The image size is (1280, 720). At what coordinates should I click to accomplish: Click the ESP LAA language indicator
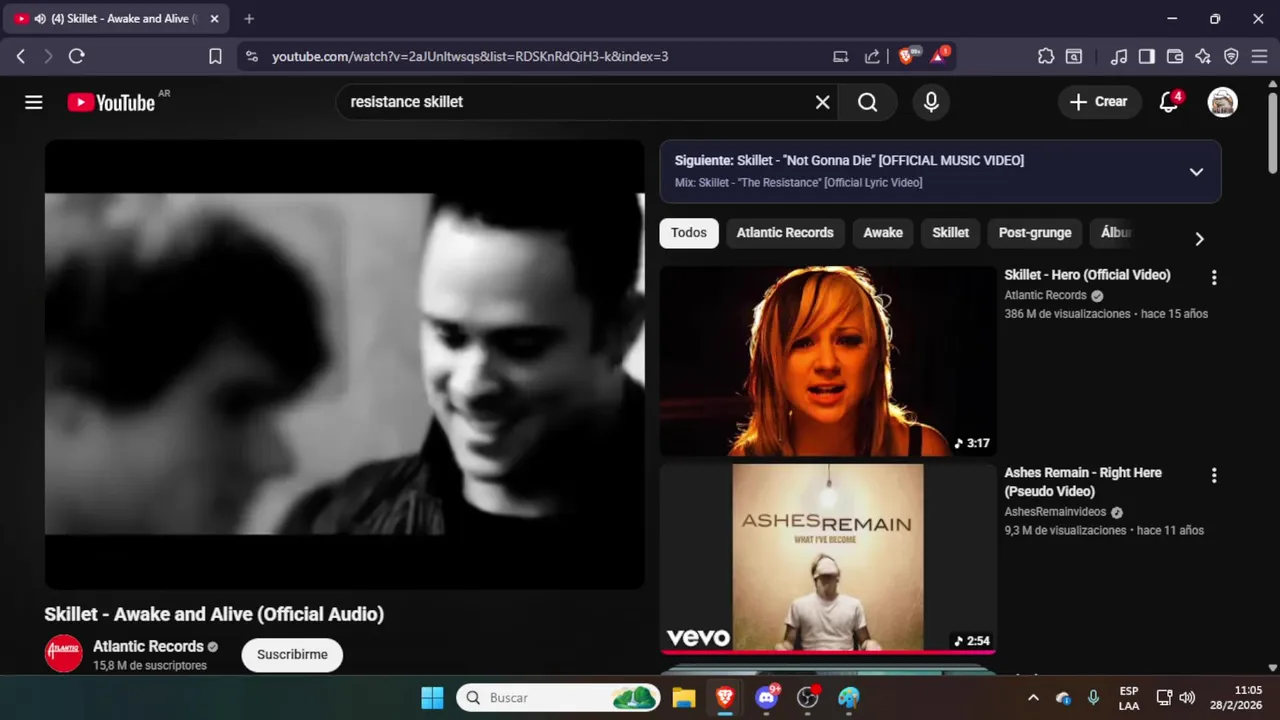pos(1129,698)
